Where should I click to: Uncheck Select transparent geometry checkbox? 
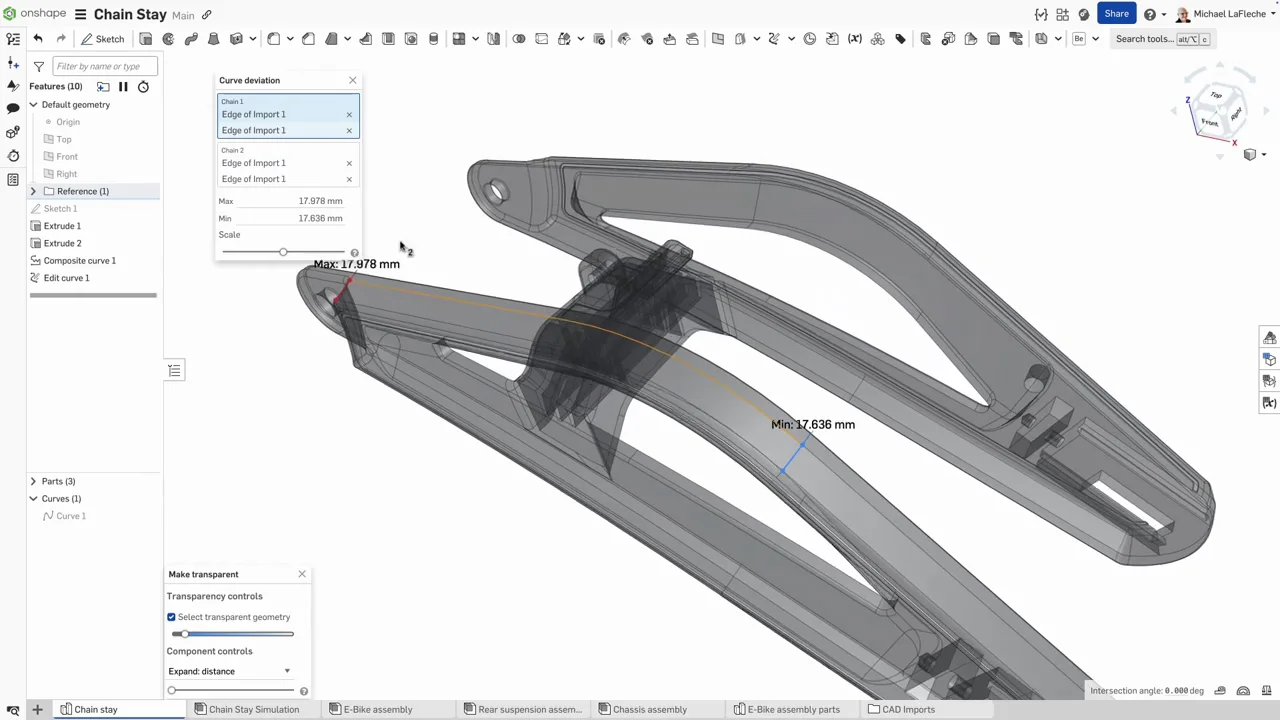coord(171,617)
